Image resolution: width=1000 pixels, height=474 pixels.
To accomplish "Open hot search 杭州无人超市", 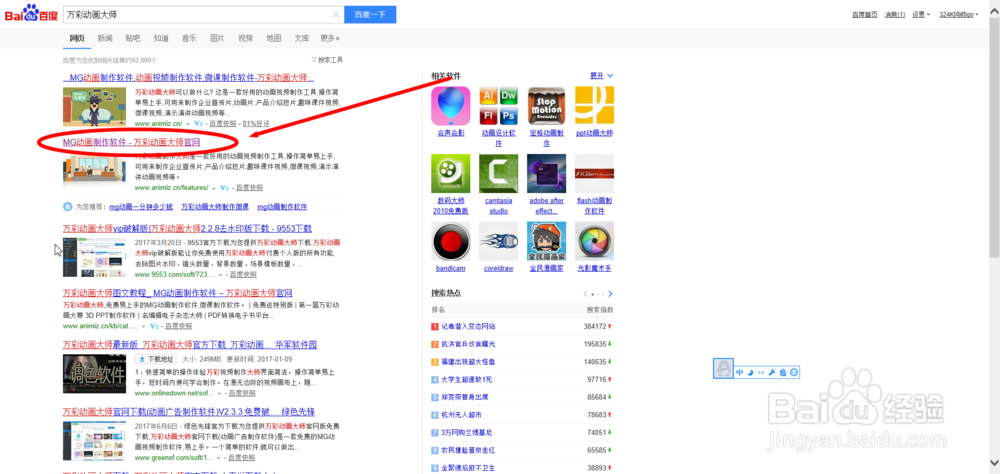I will pos(462,415).
